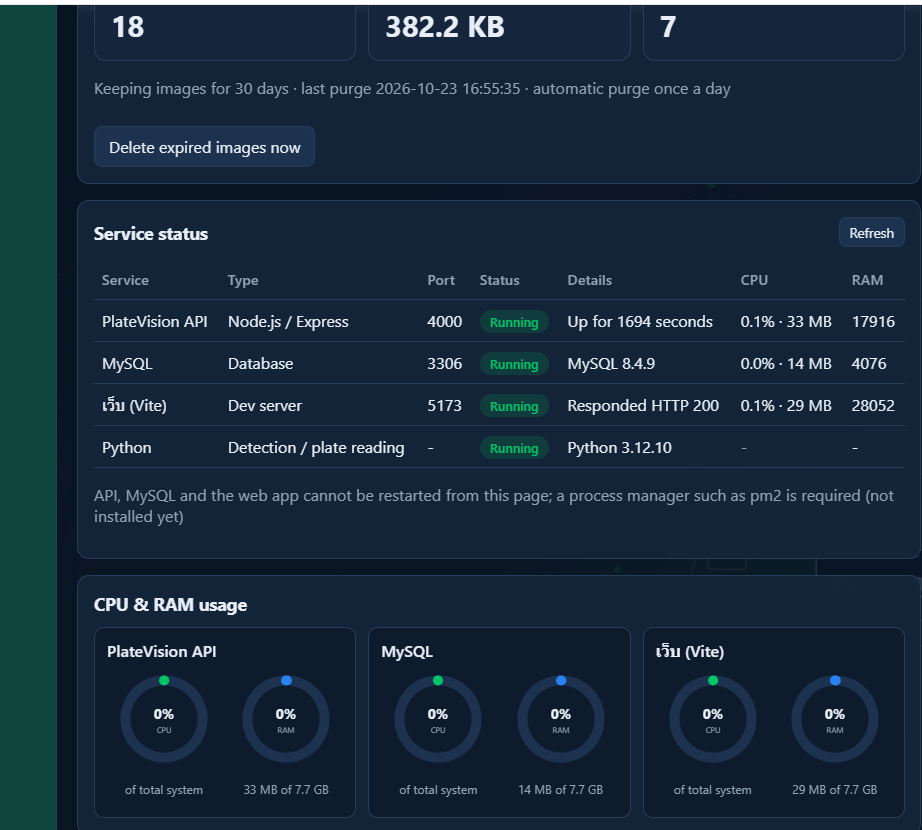Select port "4000" in the table

point(445,322)
